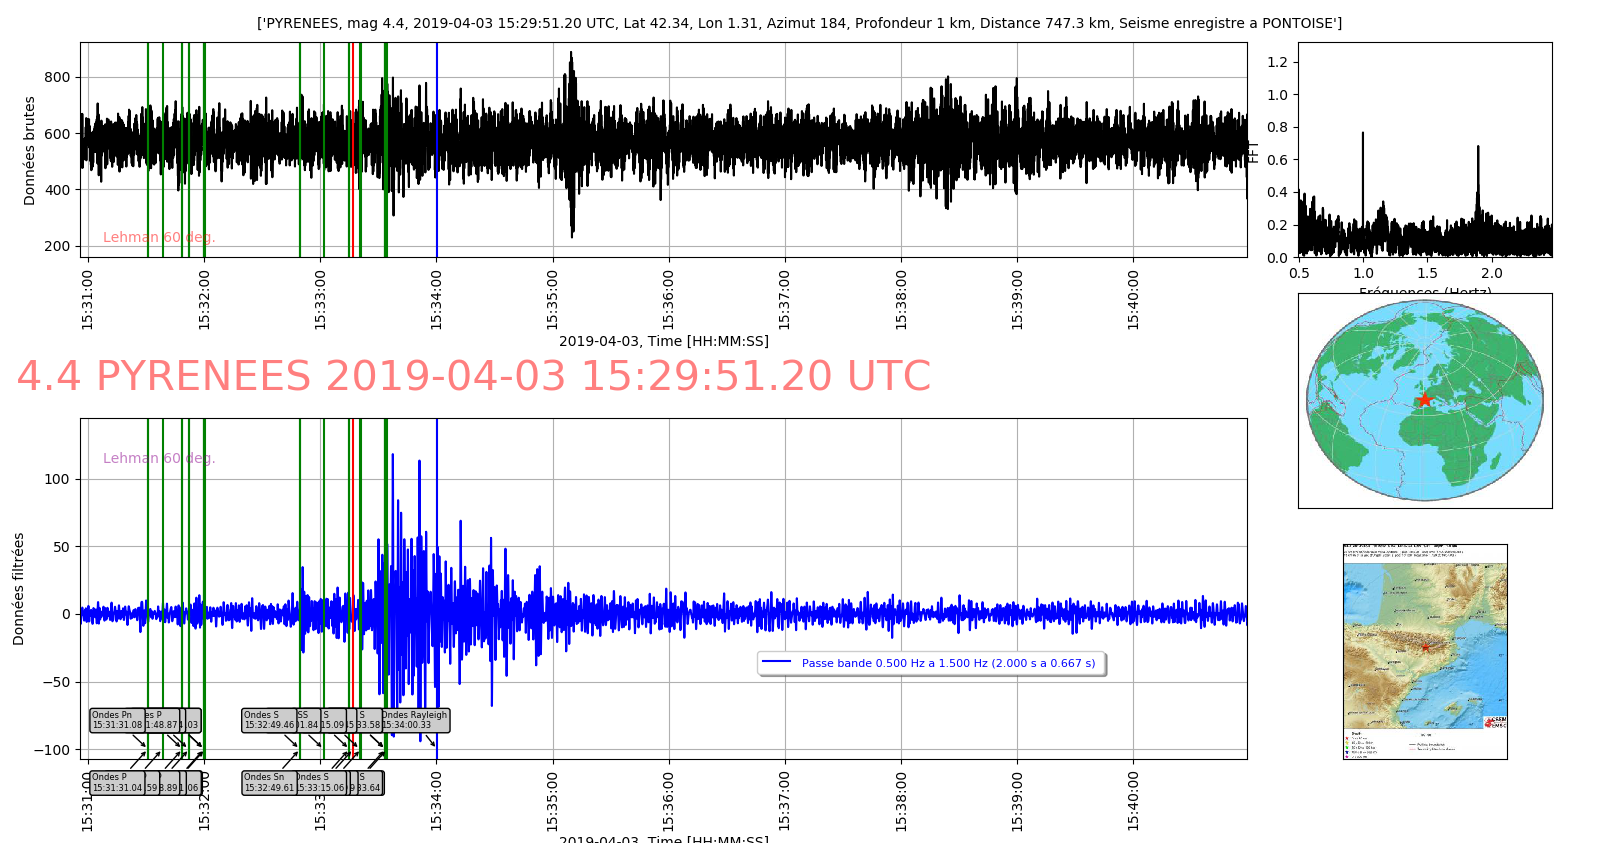Viewport: 1600px width, 843px height.
Task: Select the 'Ondes Pn 15:31:31.08' annotation box
Action: [116, 720]
